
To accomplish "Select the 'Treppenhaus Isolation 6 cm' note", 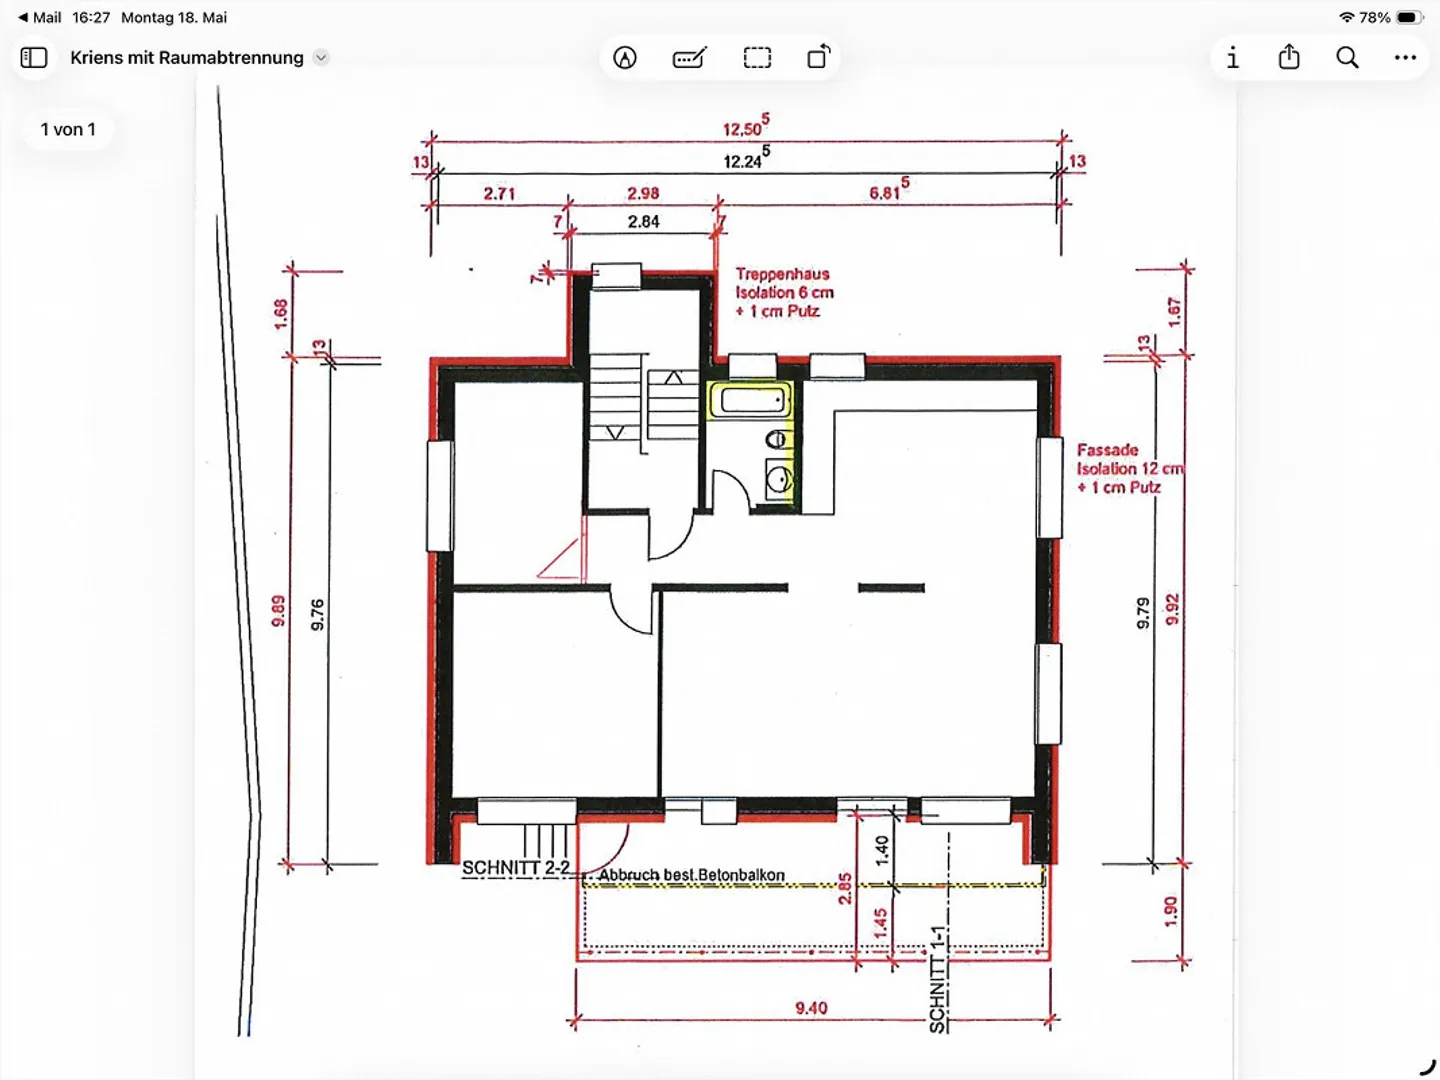I will [784, 292].
